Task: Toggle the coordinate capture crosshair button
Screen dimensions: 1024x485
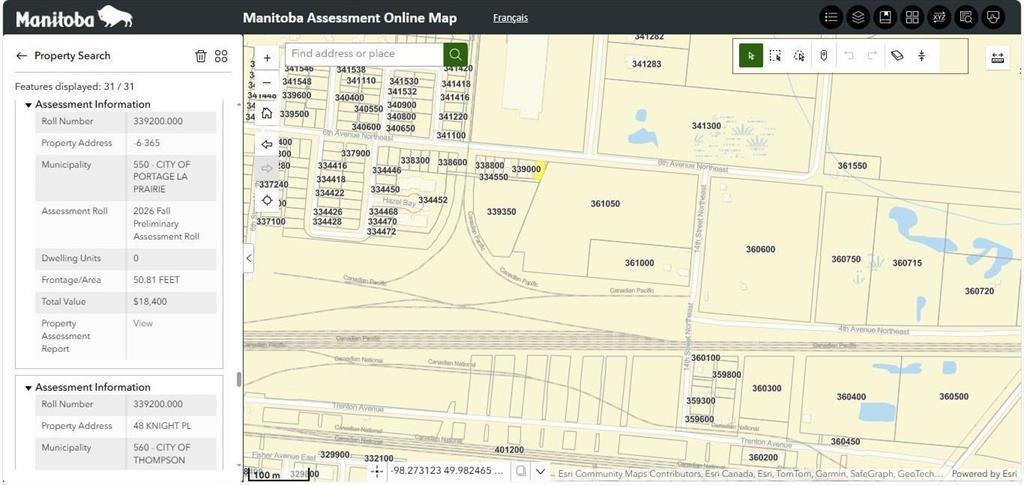Action: pyautogui.click(x=377, y=471)
